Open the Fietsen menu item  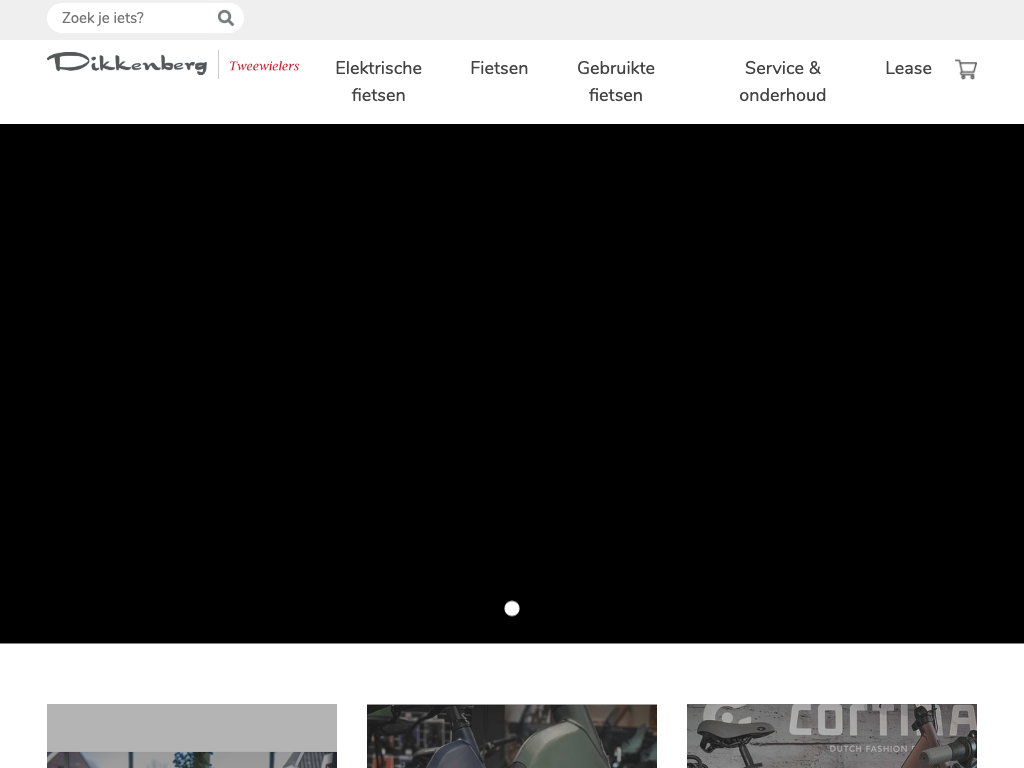[499, 68]
